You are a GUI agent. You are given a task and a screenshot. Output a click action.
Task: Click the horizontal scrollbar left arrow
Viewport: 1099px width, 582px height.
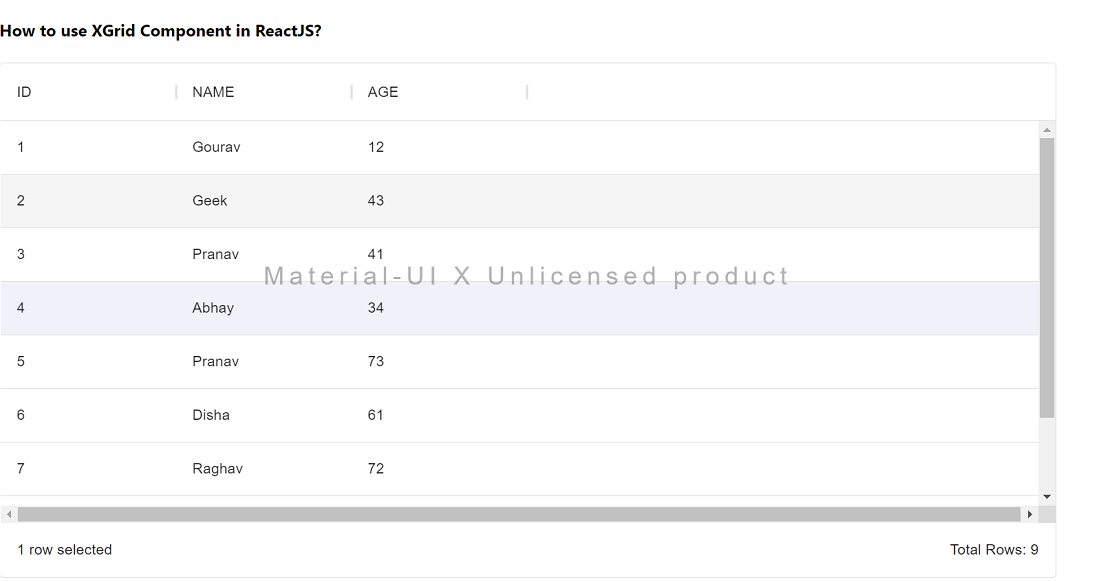point(9,514)
